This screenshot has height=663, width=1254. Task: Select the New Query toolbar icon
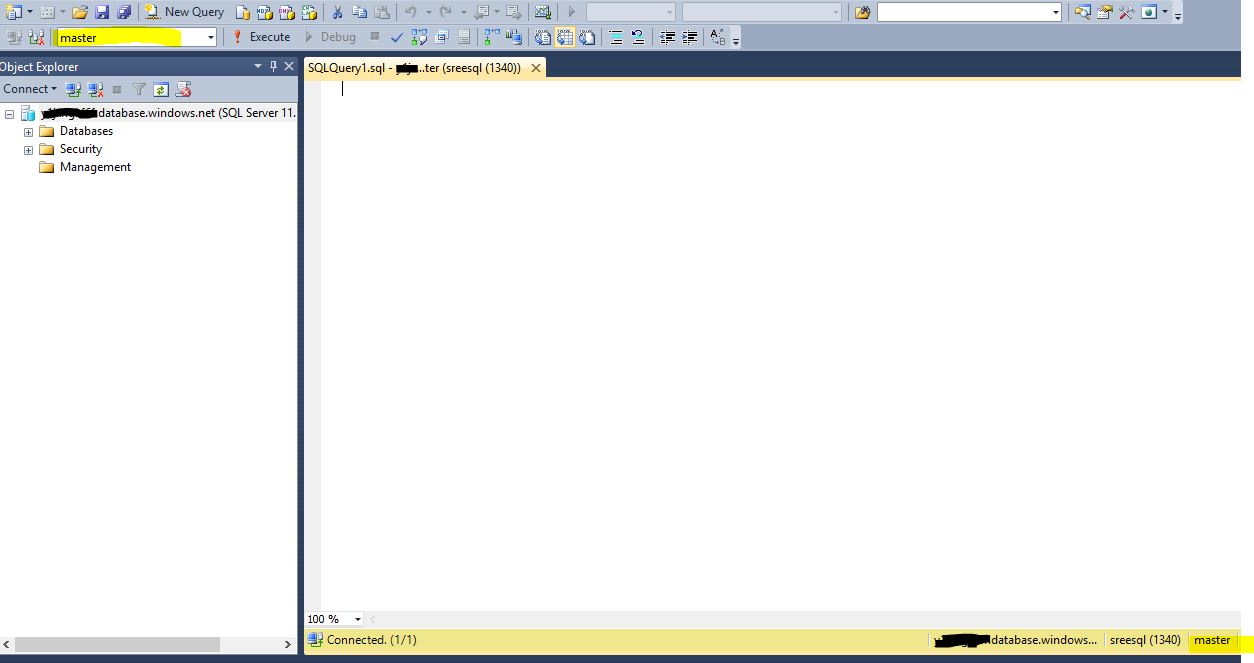click(x=184, y=12)
